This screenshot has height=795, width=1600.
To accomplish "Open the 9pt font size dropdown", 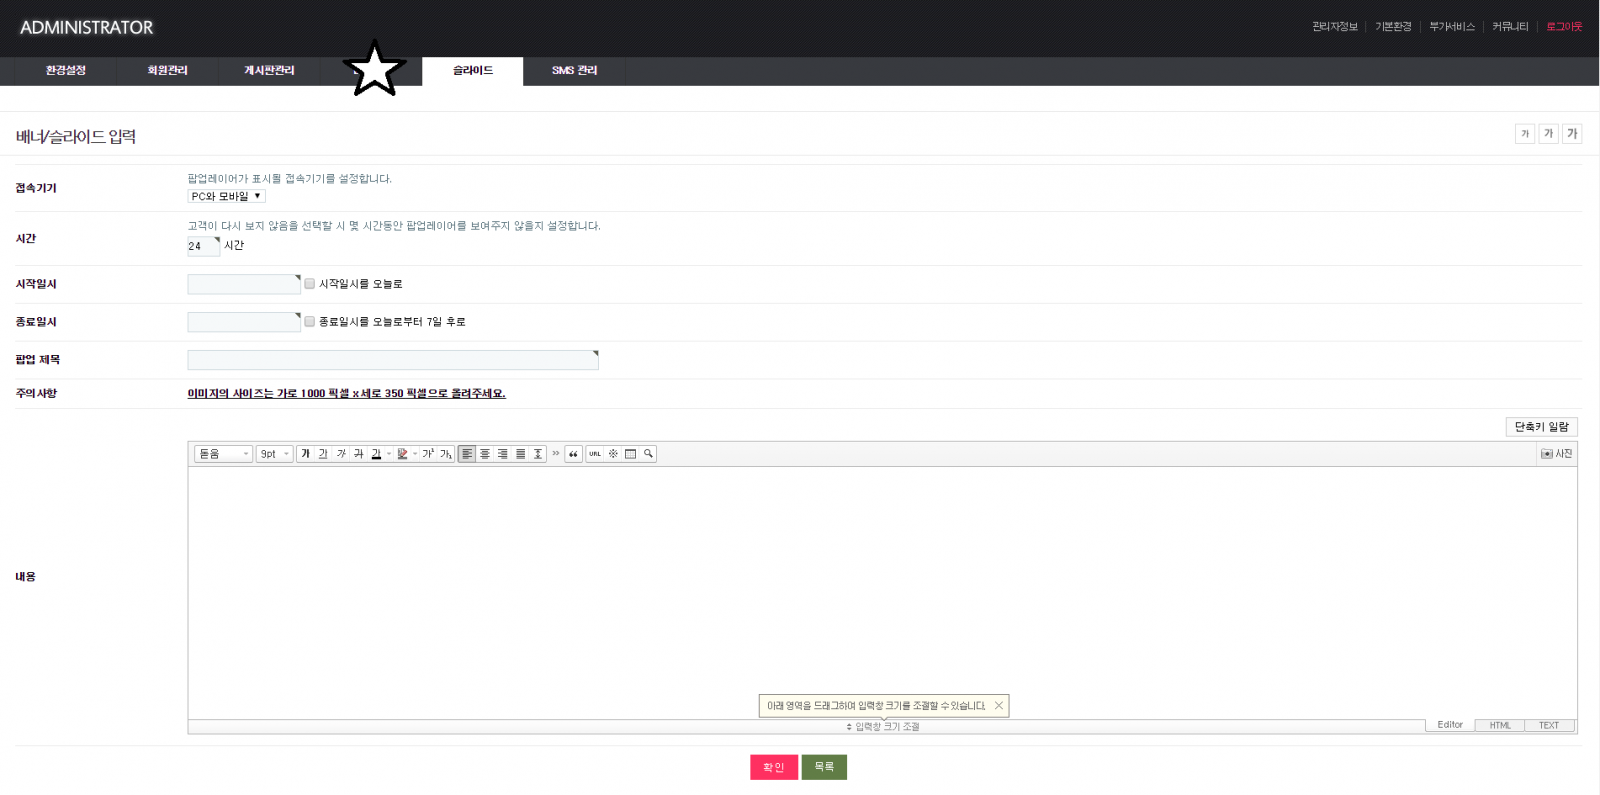I will click(274, 454).
